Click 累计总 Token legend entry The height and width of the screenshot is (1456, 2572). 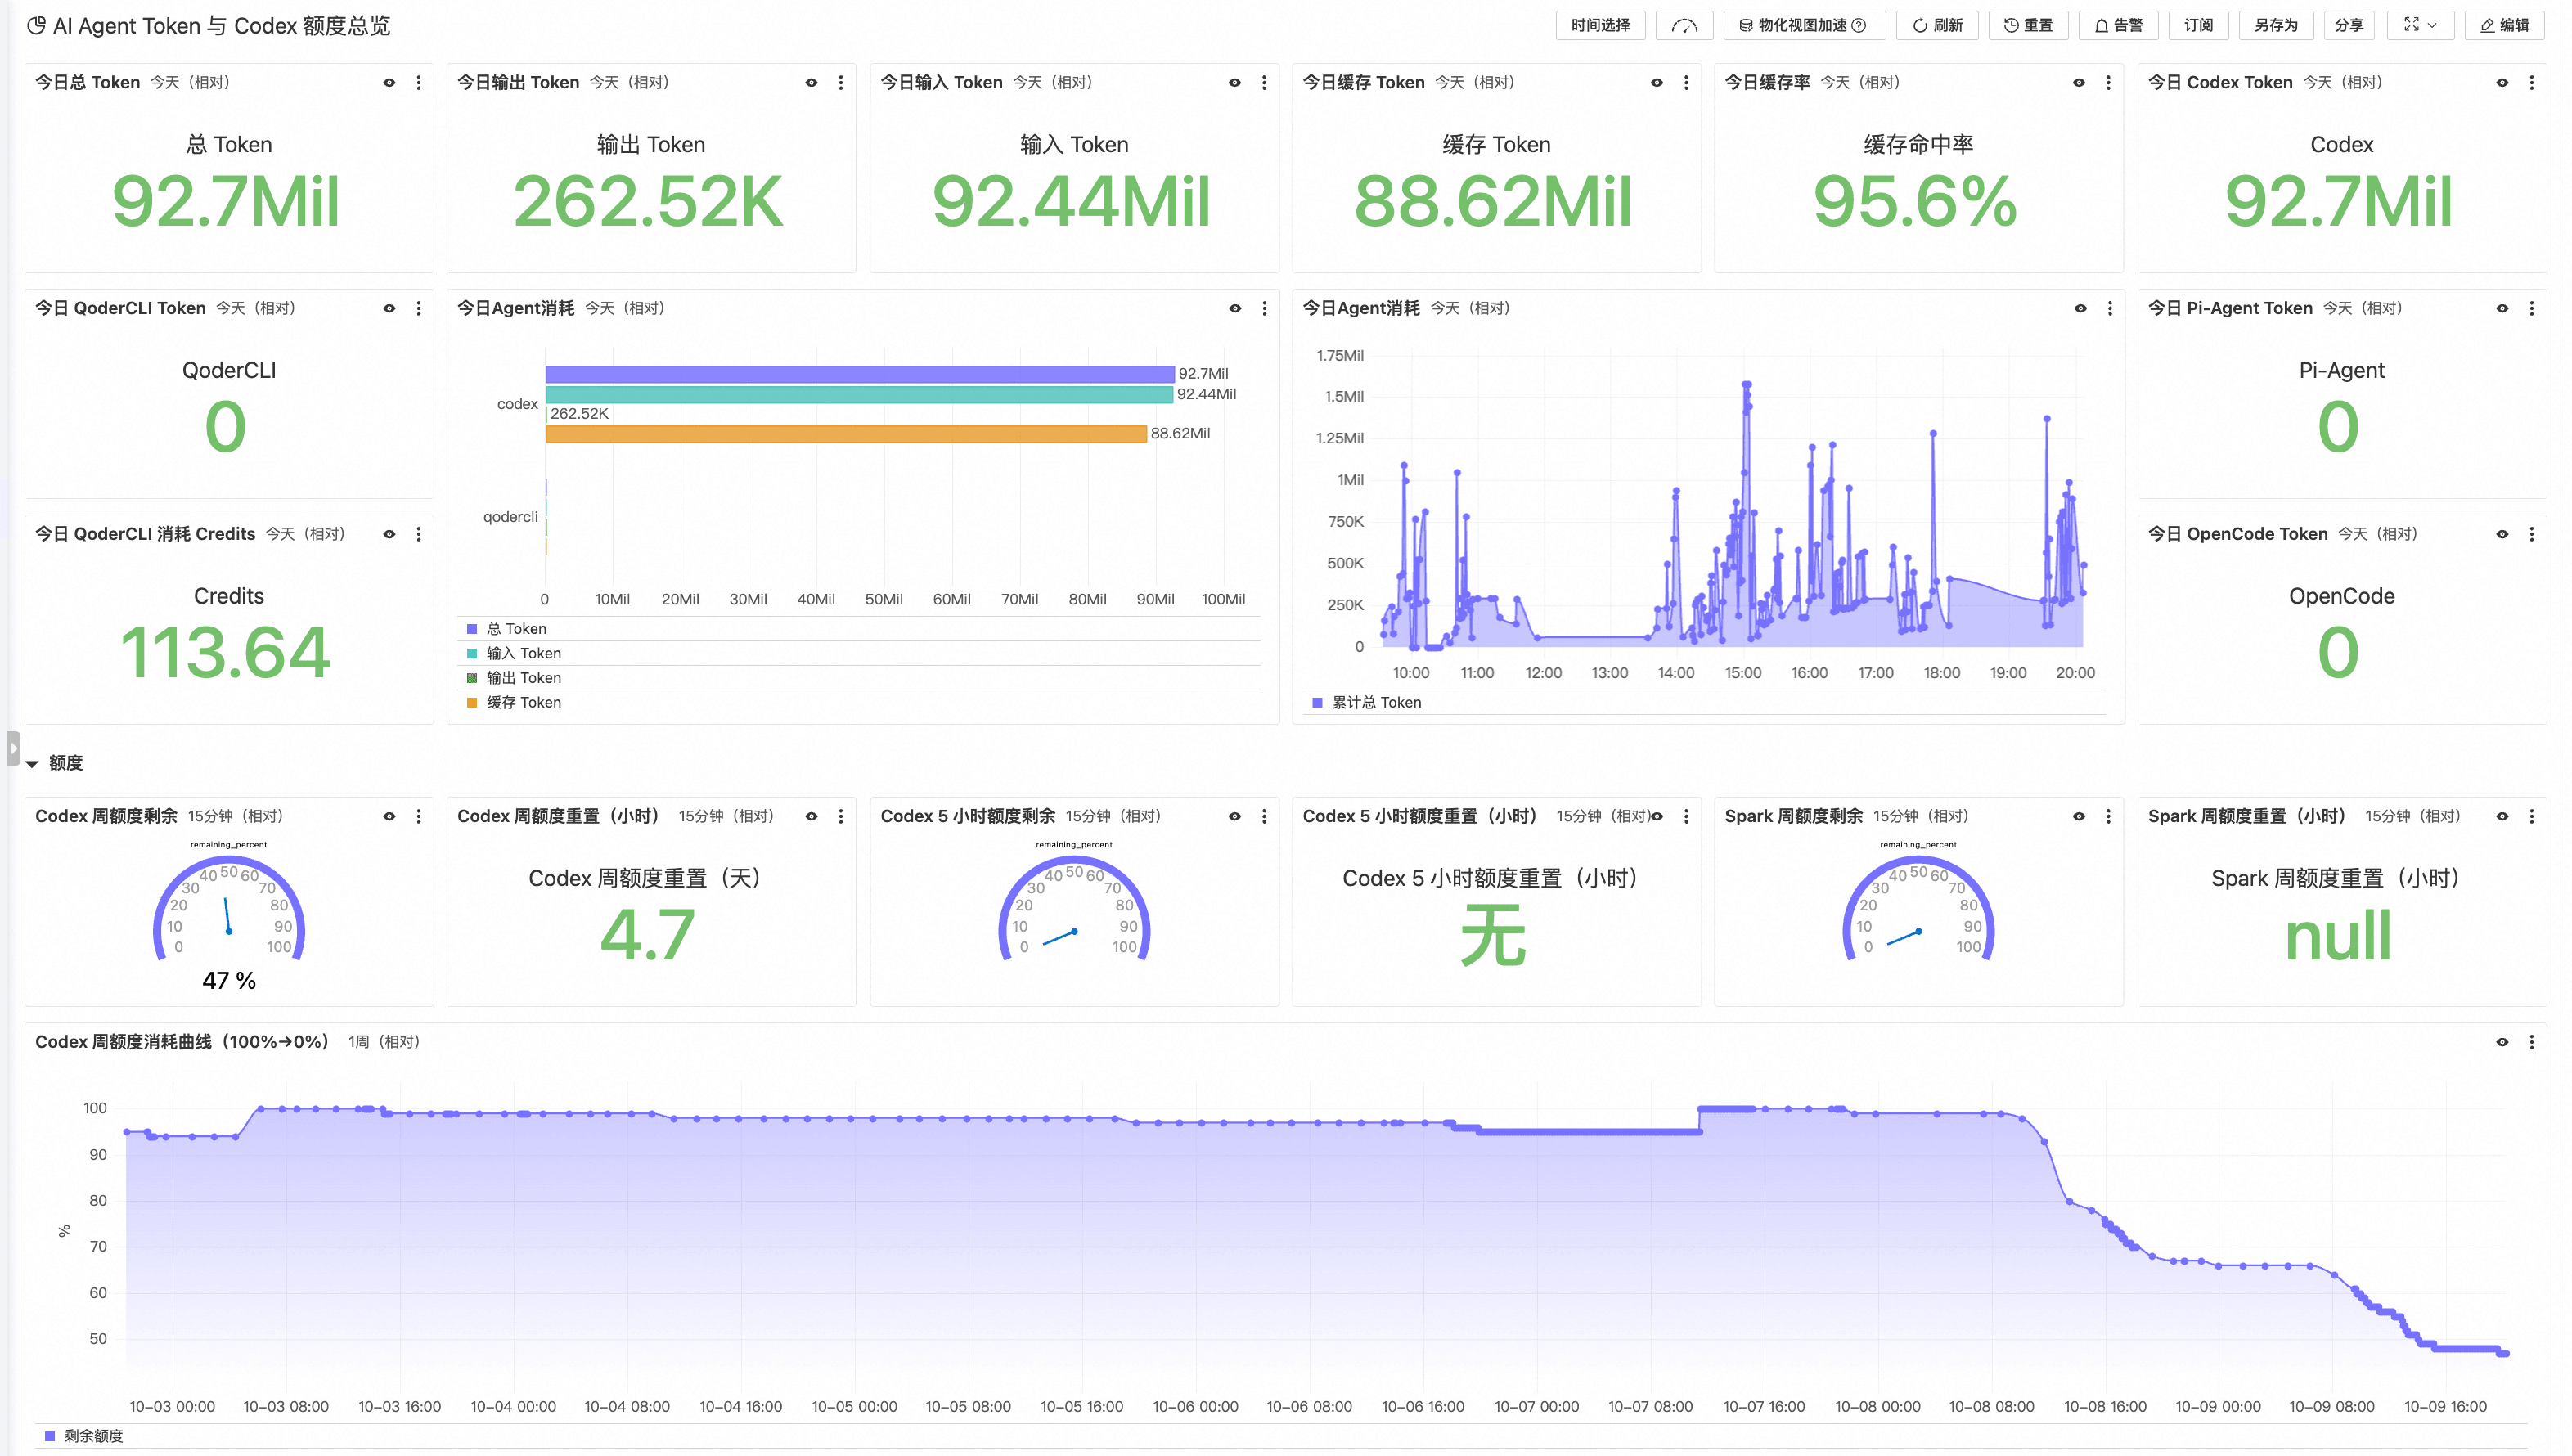[x=1377, y=703]
